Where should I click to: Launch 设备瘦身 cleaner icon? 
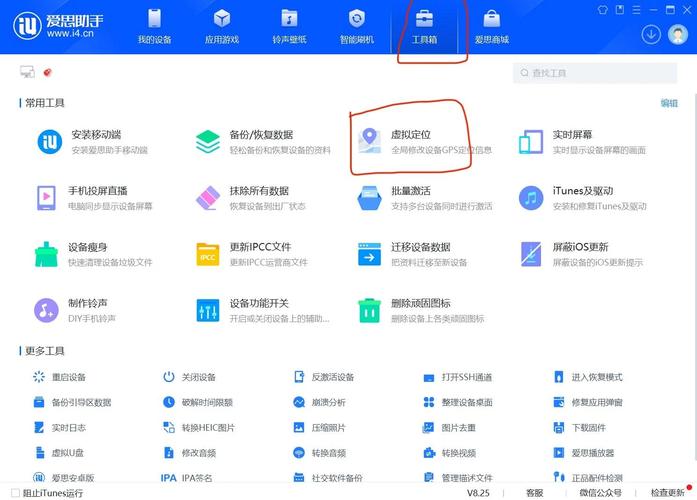[x=46, y=254]
